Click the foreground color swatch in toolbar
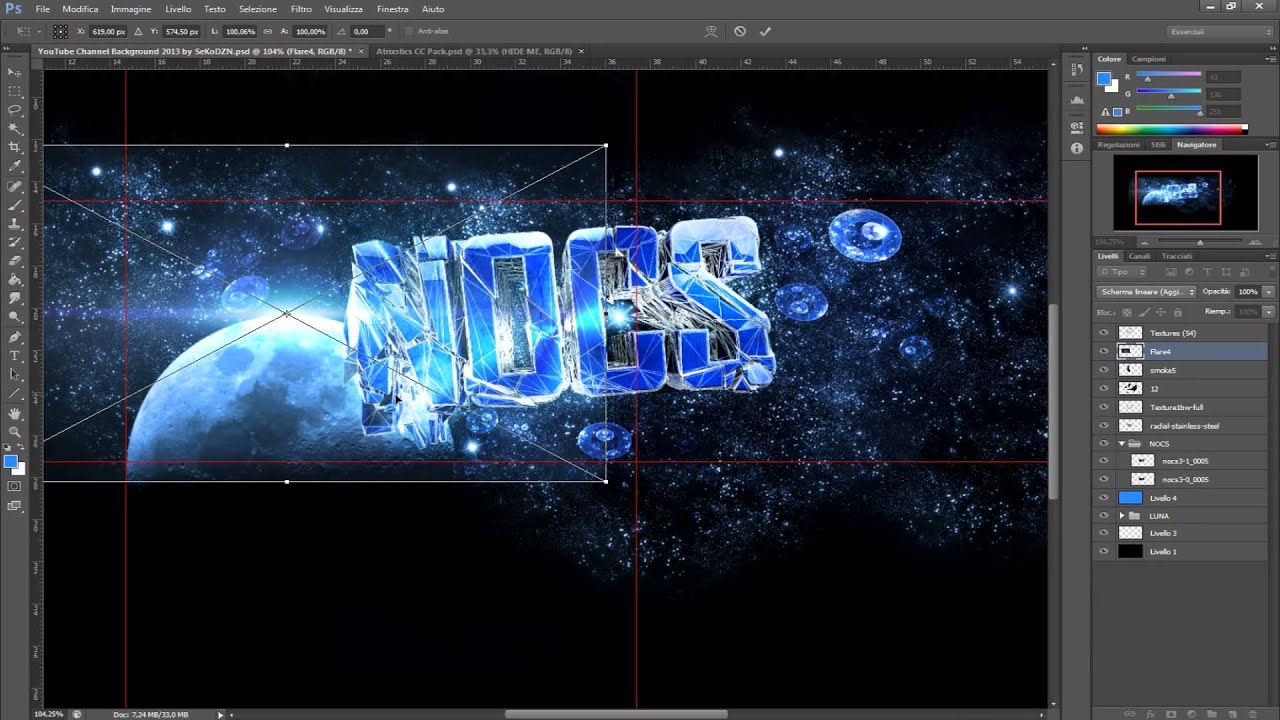The width and height of the screenshot is (1280, 720). 11,461
